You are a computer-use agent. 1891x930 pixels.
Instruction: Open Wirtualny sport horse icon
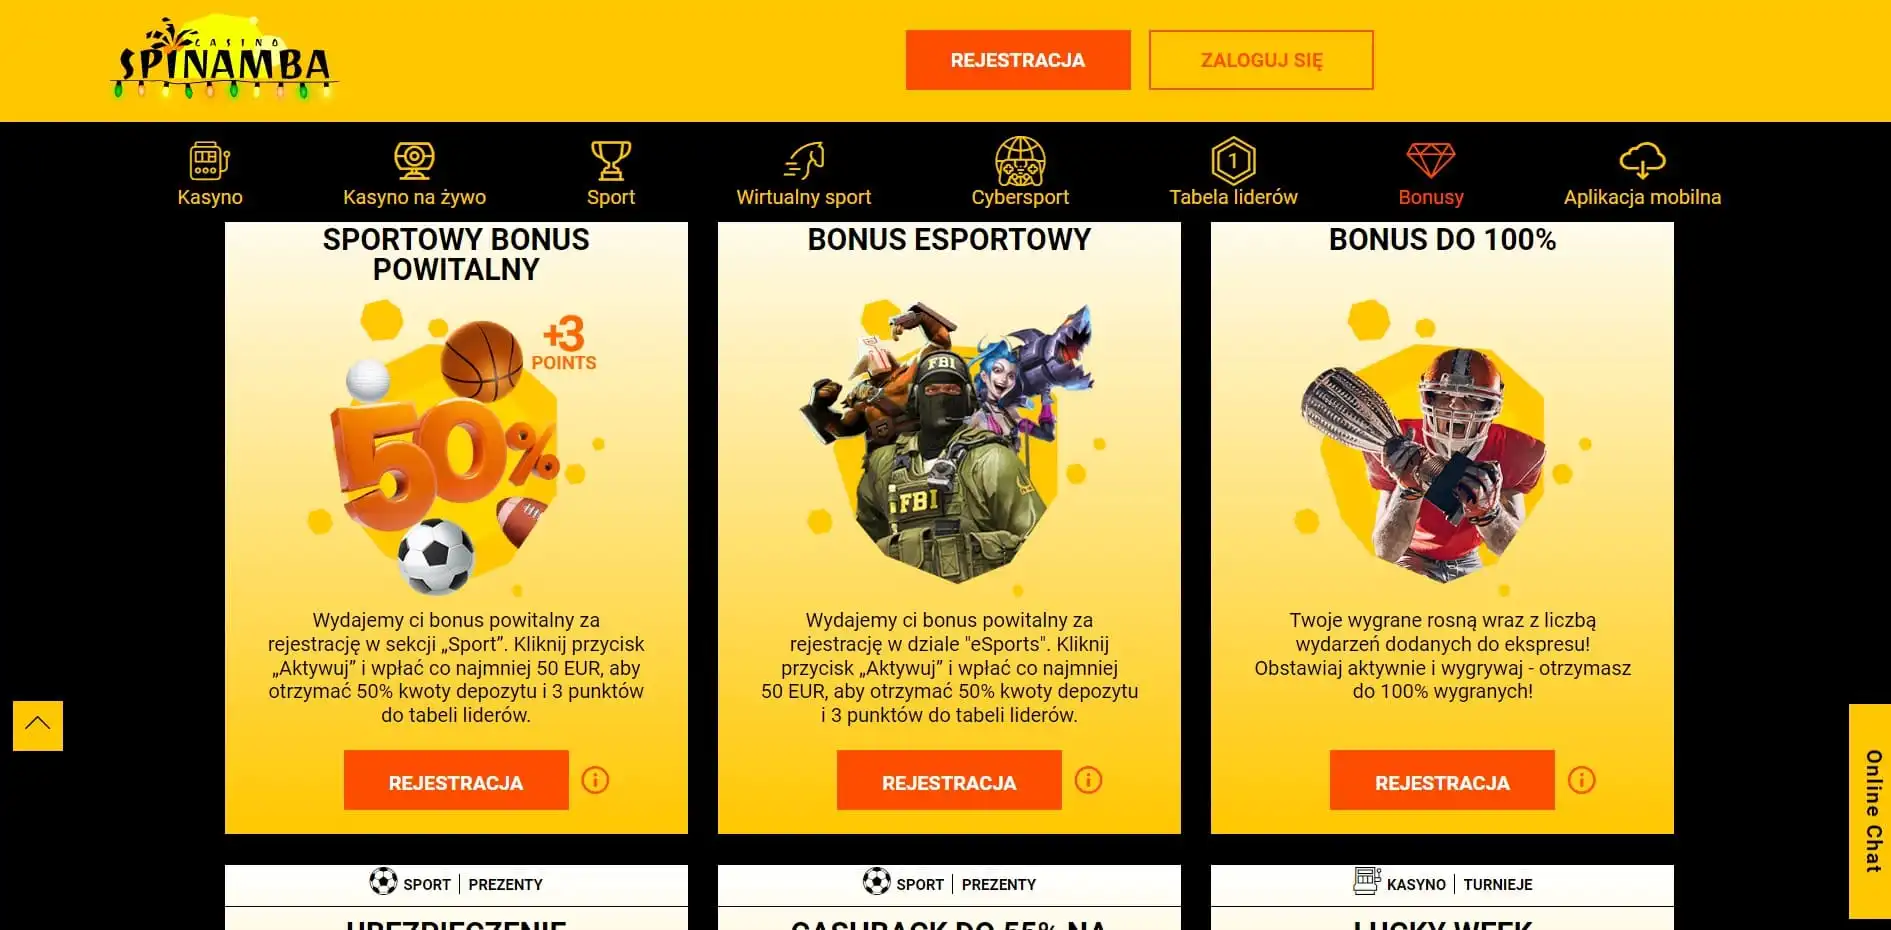coord(804,160)
